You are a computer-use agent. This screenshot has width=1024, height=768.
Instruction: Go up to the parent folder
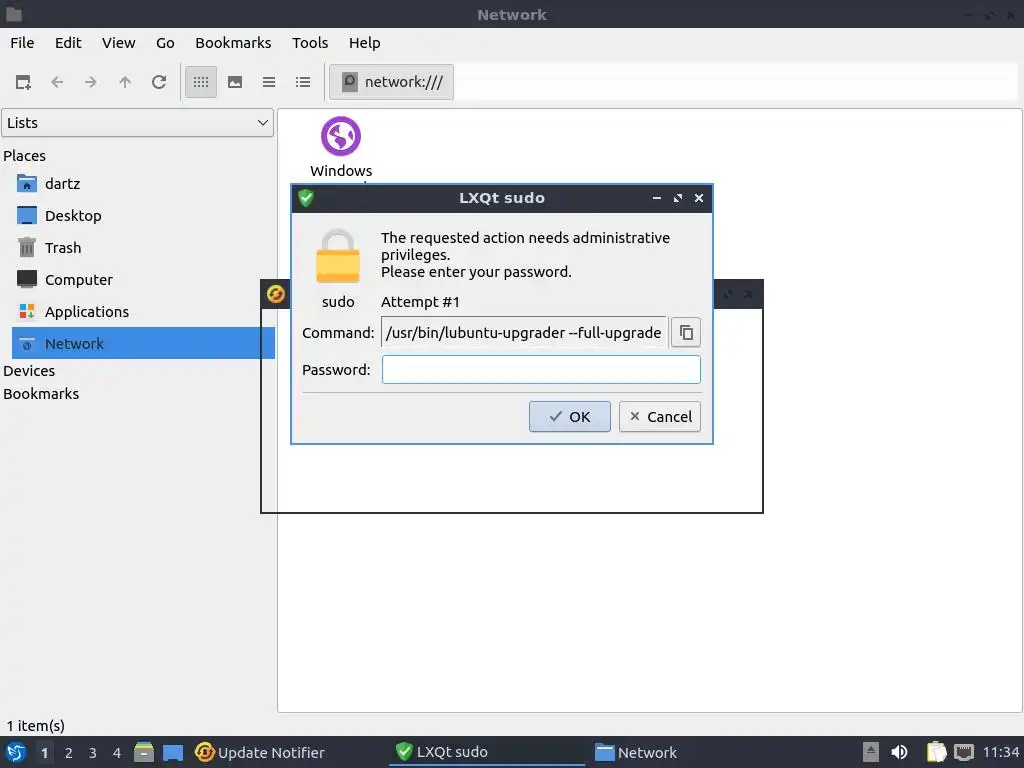coord(125,82)
